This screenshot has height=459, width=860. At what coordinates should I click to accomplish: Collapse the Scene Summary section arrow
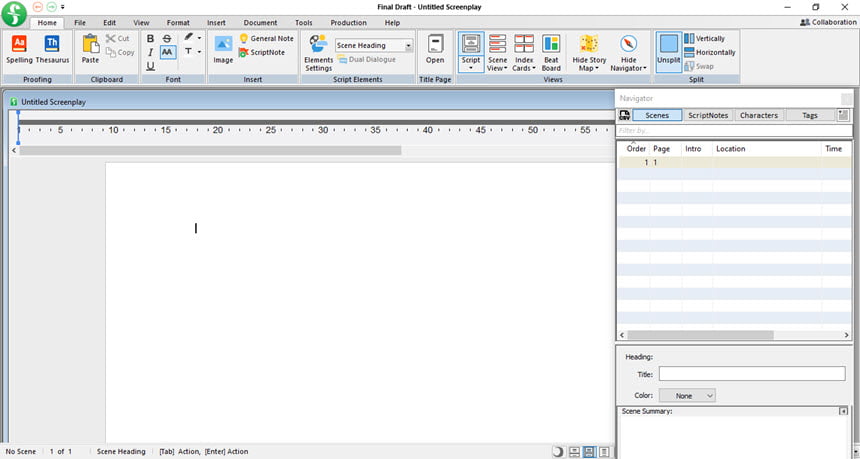[844, 411]
